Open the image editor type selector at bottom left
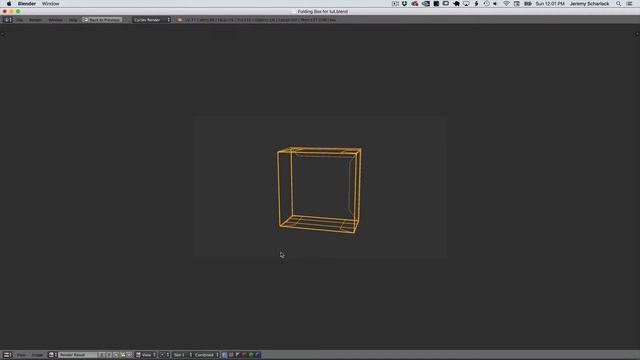The width and height of the screenshot is (640, 360). point(7,355)
